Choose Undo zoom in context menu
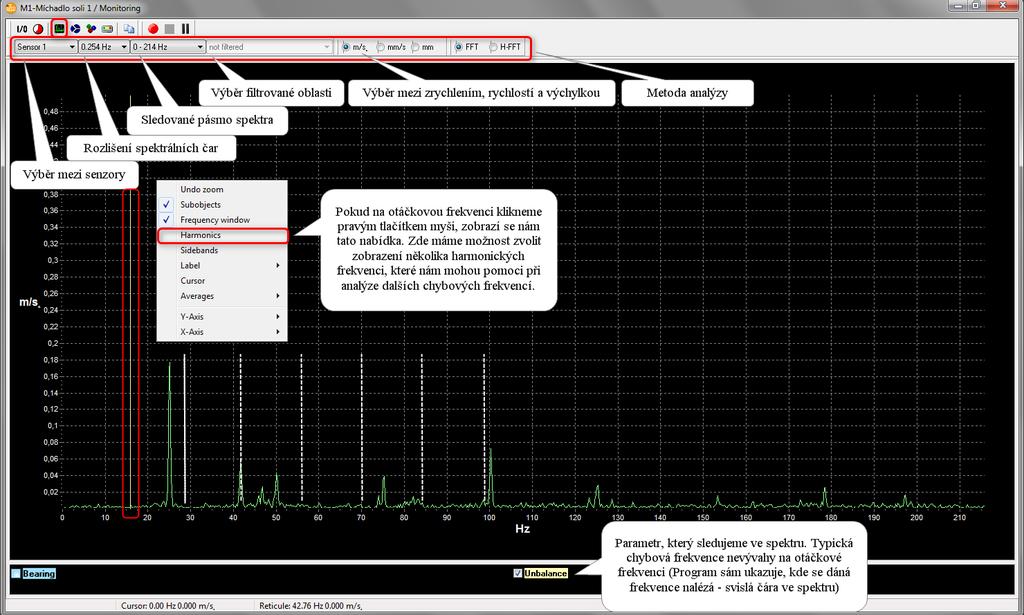This screenshot has height=615, width=1024. (222, 189)
